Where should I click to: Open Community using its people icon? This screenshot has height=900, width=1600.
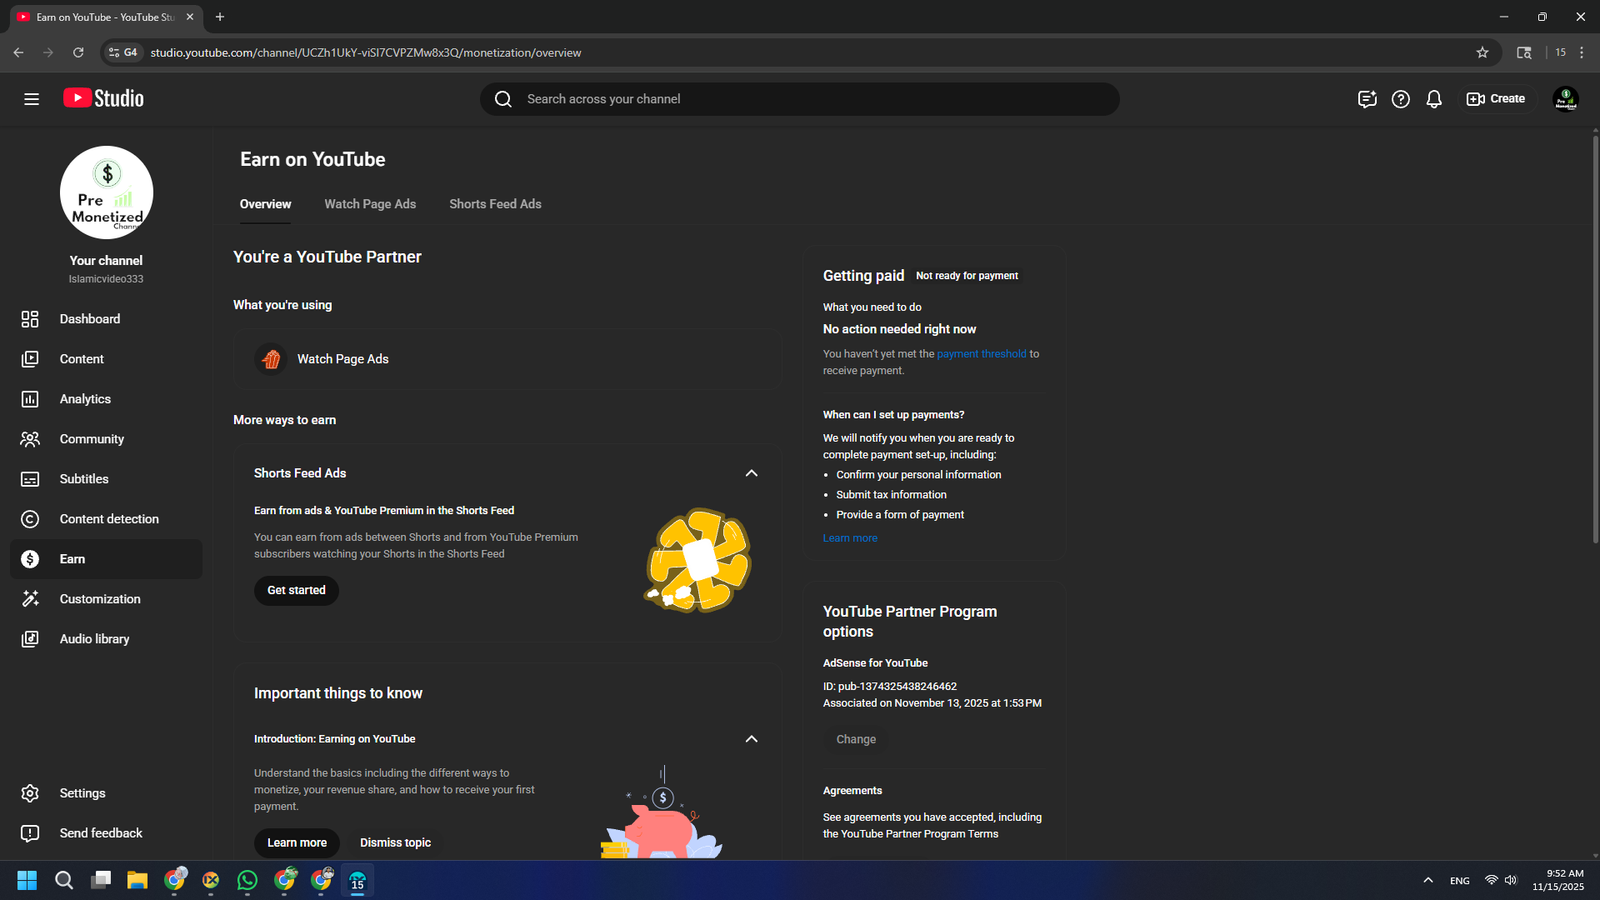coord(30,439)
